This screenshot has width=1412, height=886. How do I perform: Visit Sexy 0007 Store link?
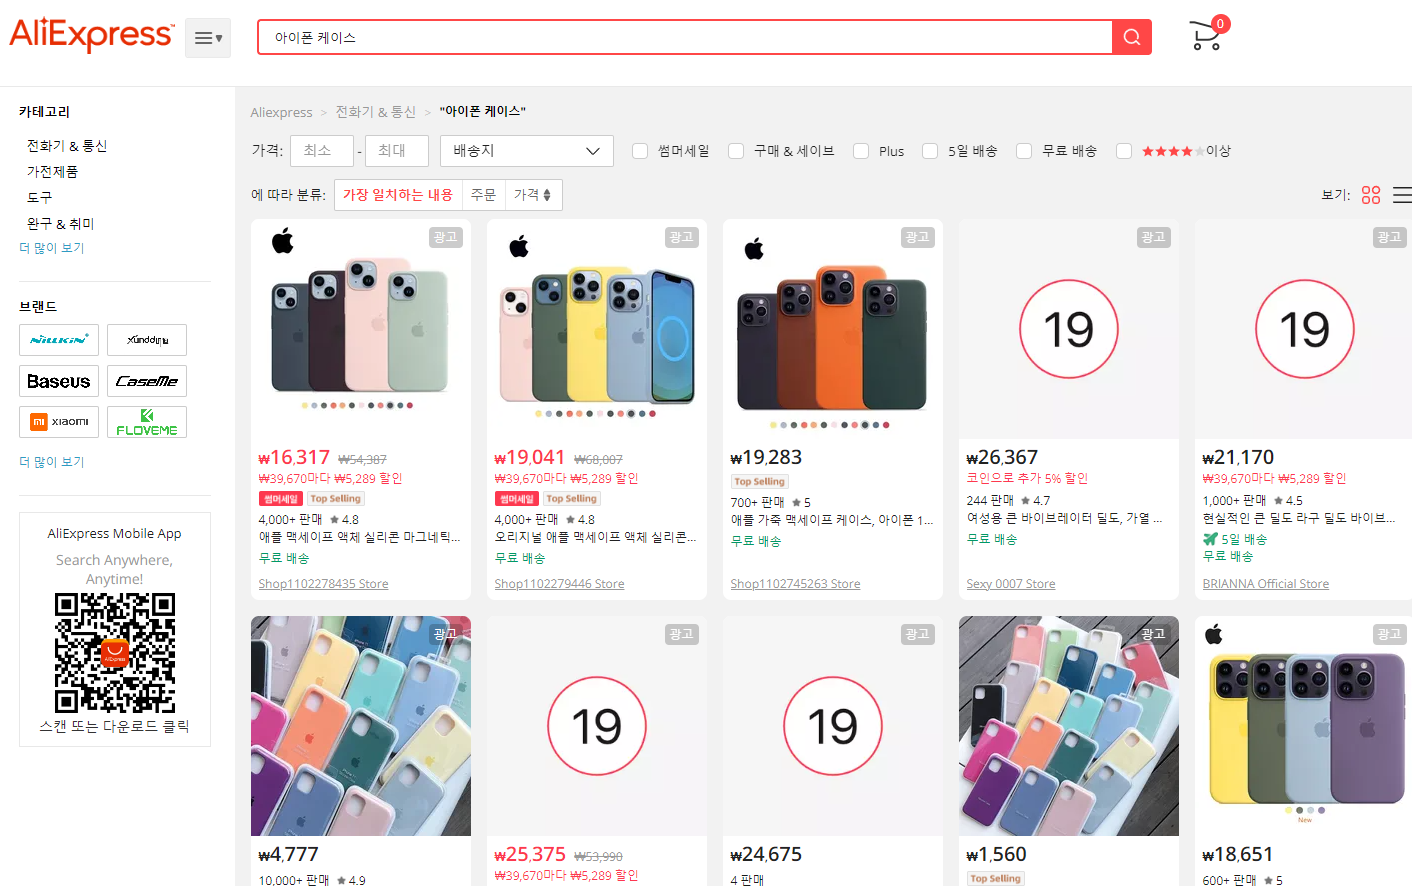pos(1011,584)
